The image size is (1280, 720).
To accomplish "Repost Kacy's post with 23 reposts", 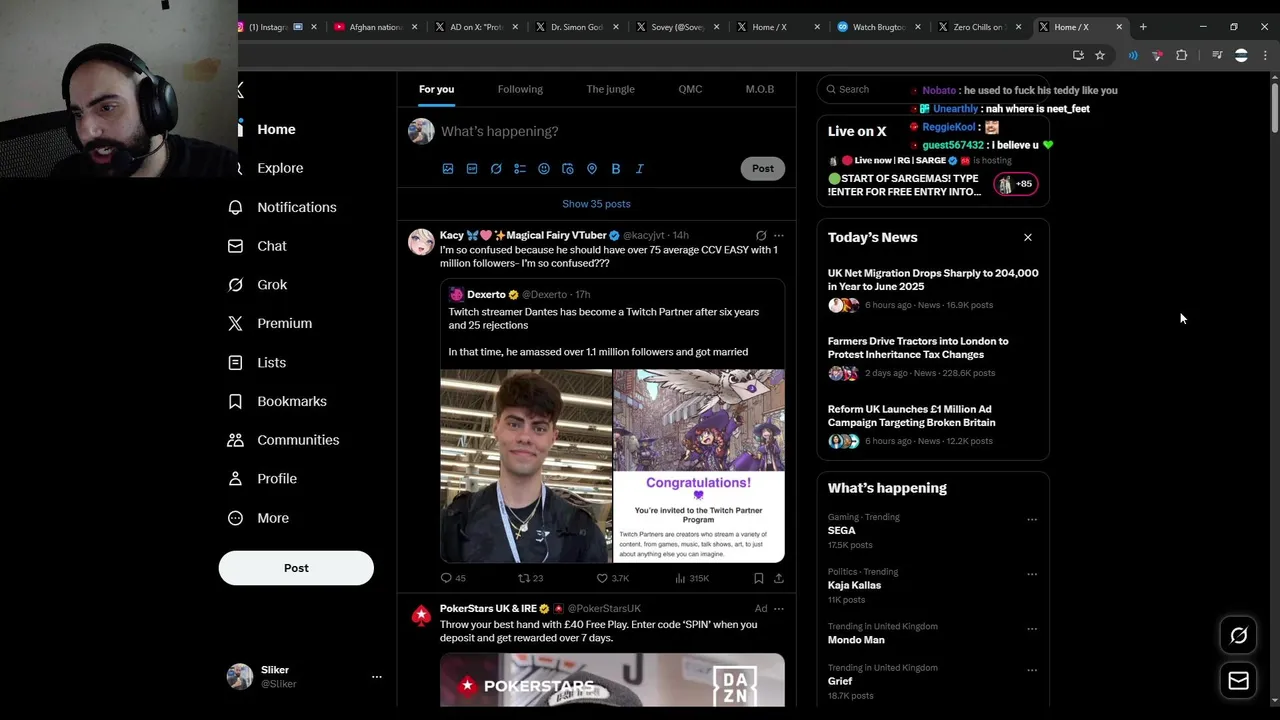I will pos(523,578).
